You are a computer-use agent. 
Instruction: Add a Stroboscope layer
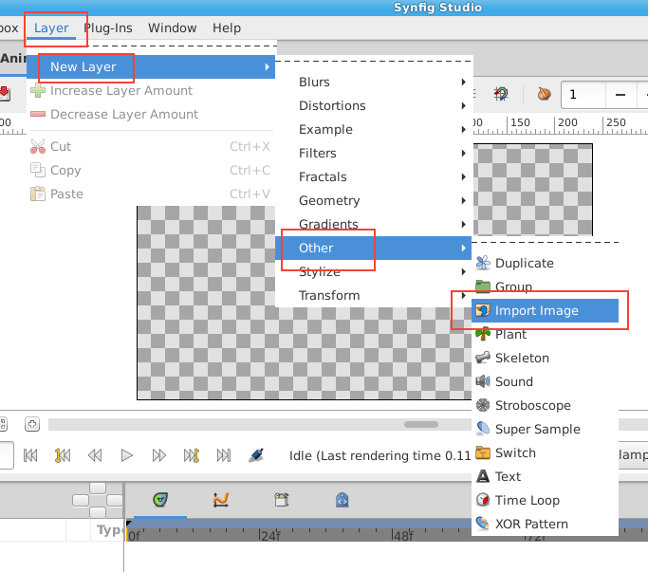[545, 405]
